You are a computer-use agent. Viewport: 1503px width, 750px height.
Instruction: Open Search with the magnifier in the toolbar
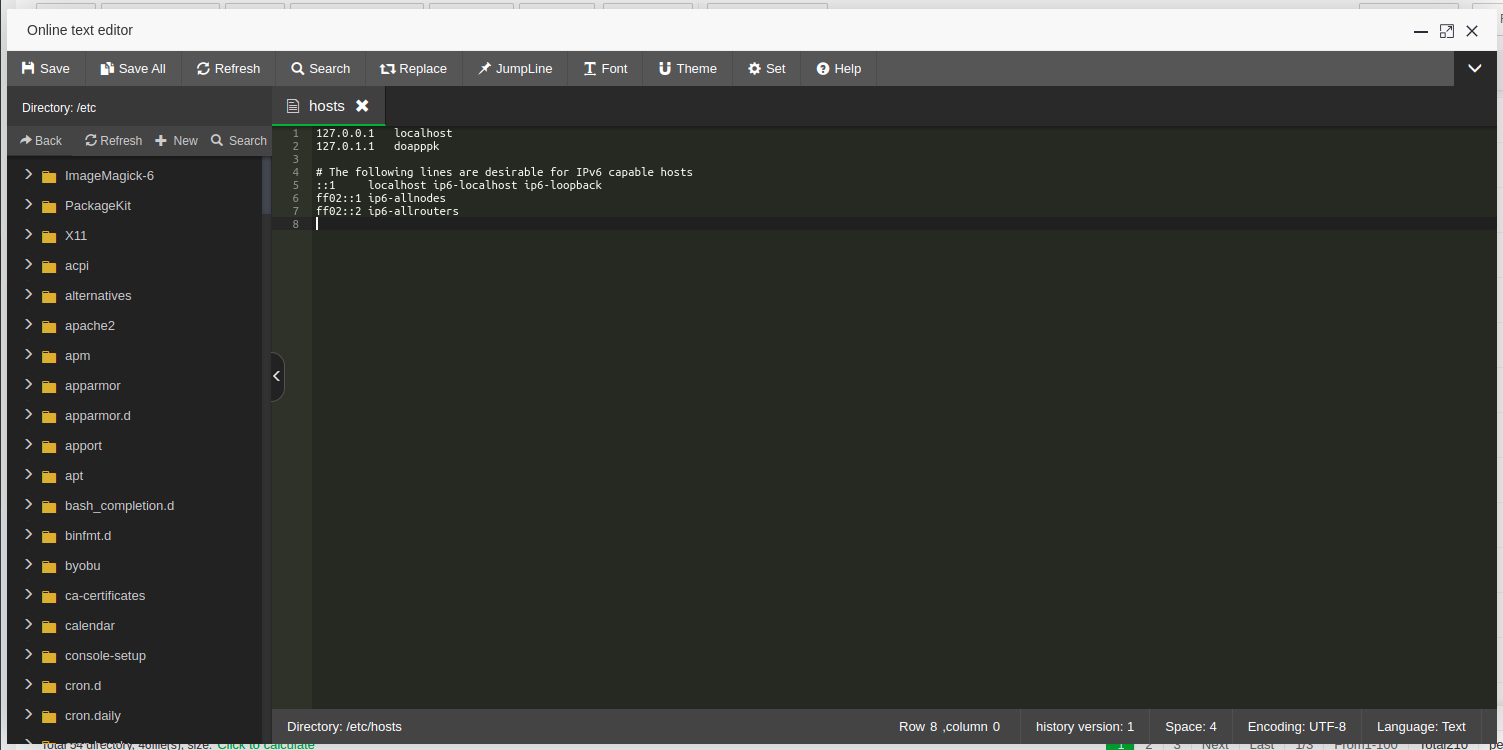(x=297, y=69)
